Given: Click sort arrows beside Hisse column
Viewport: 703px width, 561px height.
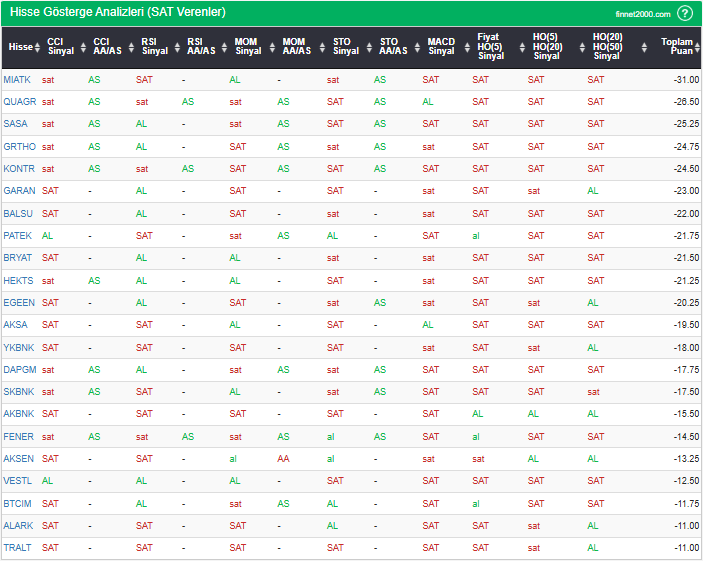Looking at the screenshot, I should pos(38,47).
